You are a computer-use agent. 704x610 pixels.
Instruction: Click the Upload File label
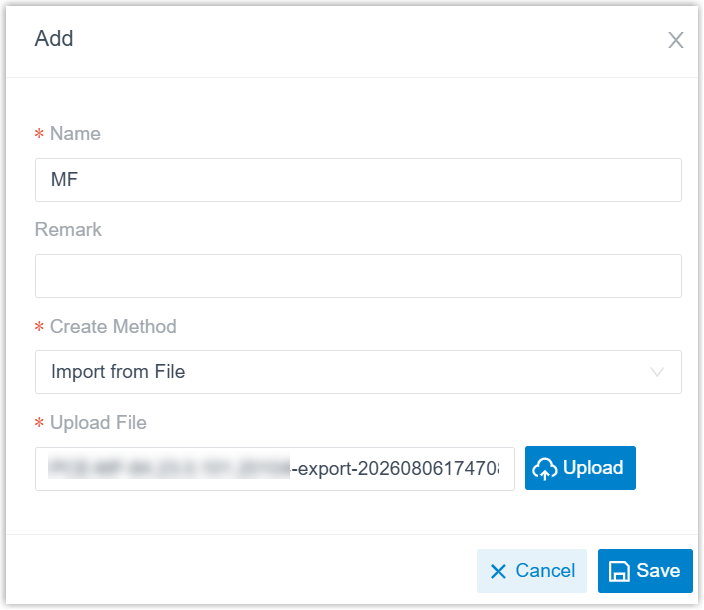98,423
